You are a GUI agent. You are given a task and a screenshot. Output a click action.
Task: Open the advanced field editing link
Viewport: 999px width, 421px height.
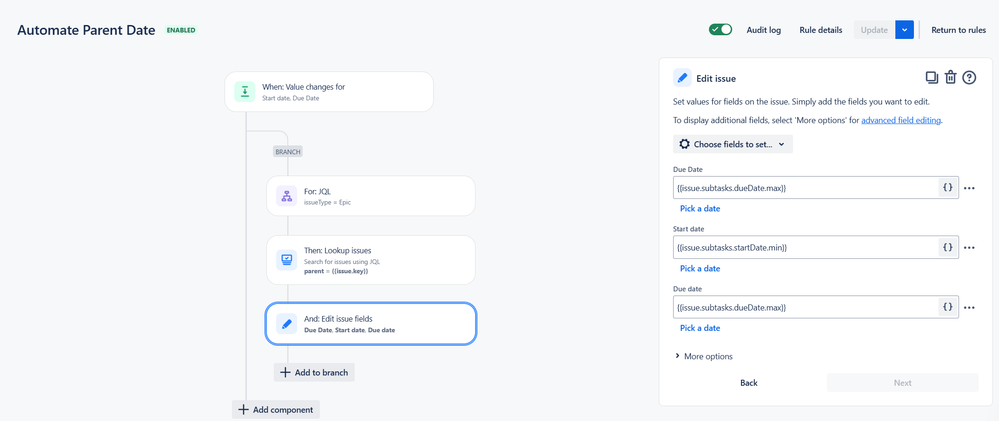pyautogui.click(x=901, y=120)
